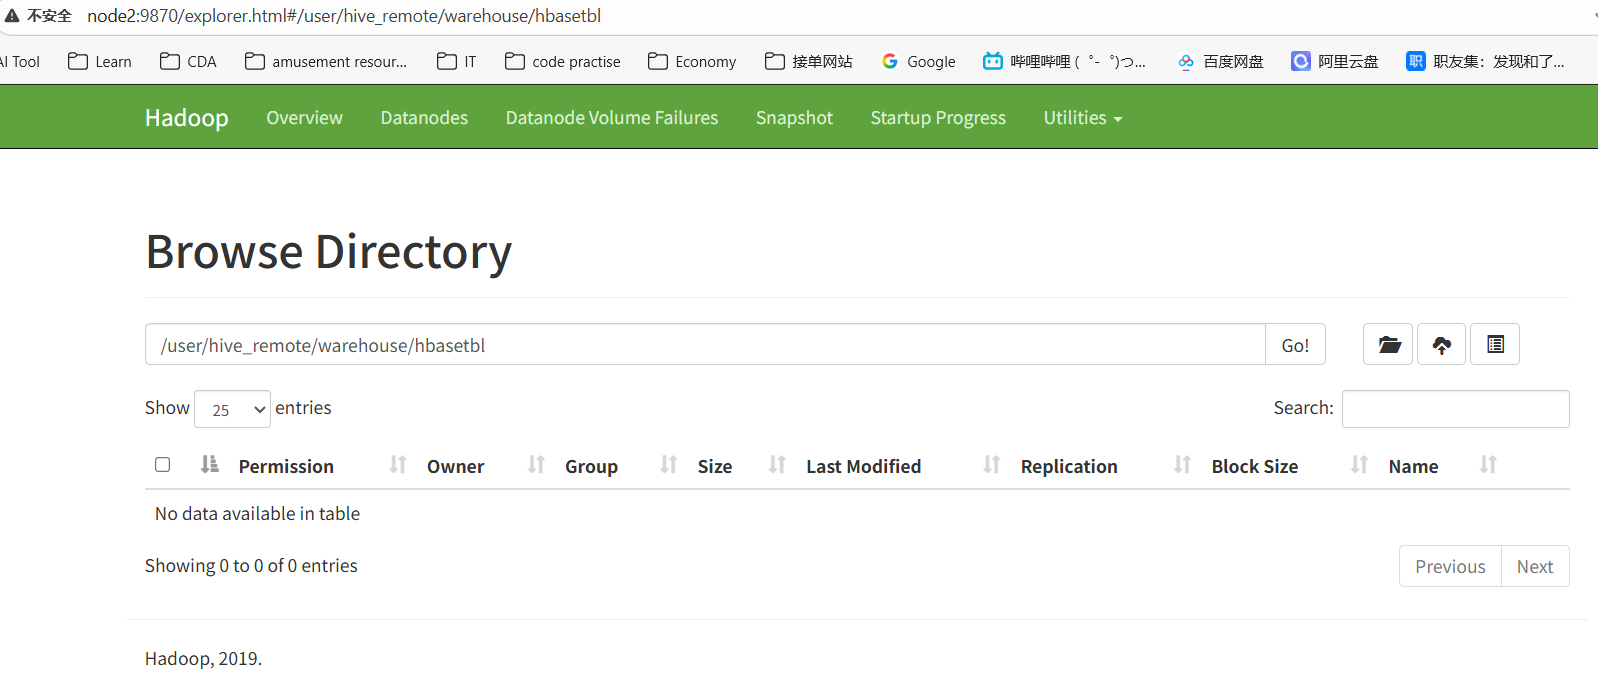Click sort arrows beside Owner column
Screen dimensions: 1598x677
536,465
